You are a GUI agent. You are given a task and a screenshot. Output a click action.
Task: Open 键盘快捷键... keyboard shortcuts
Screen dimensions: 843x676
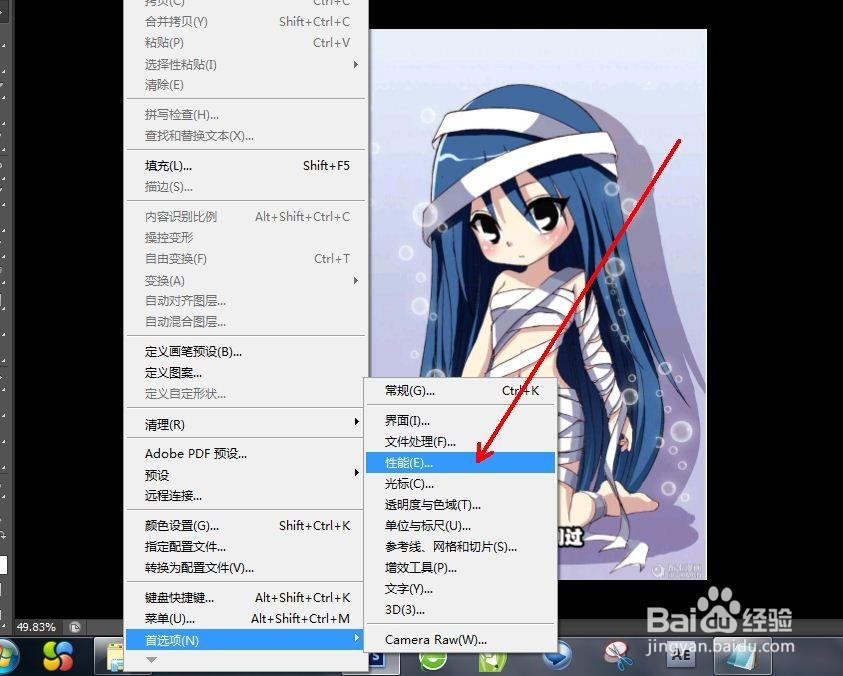coord(245,597)
